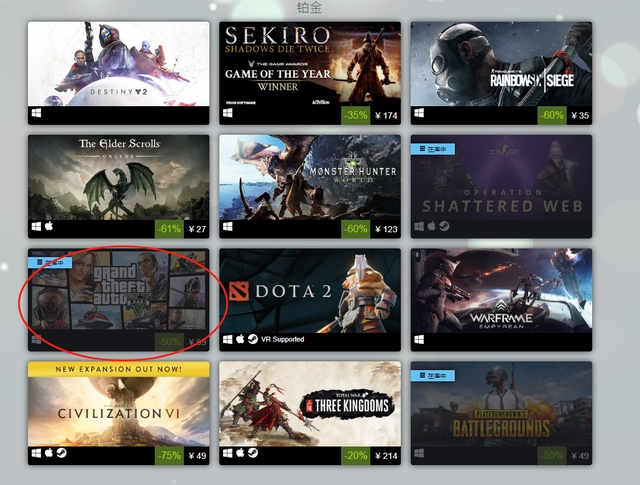Click Windows icon under Warframe Empyrean
Screen dimensions: 640x485
point(419,339)
